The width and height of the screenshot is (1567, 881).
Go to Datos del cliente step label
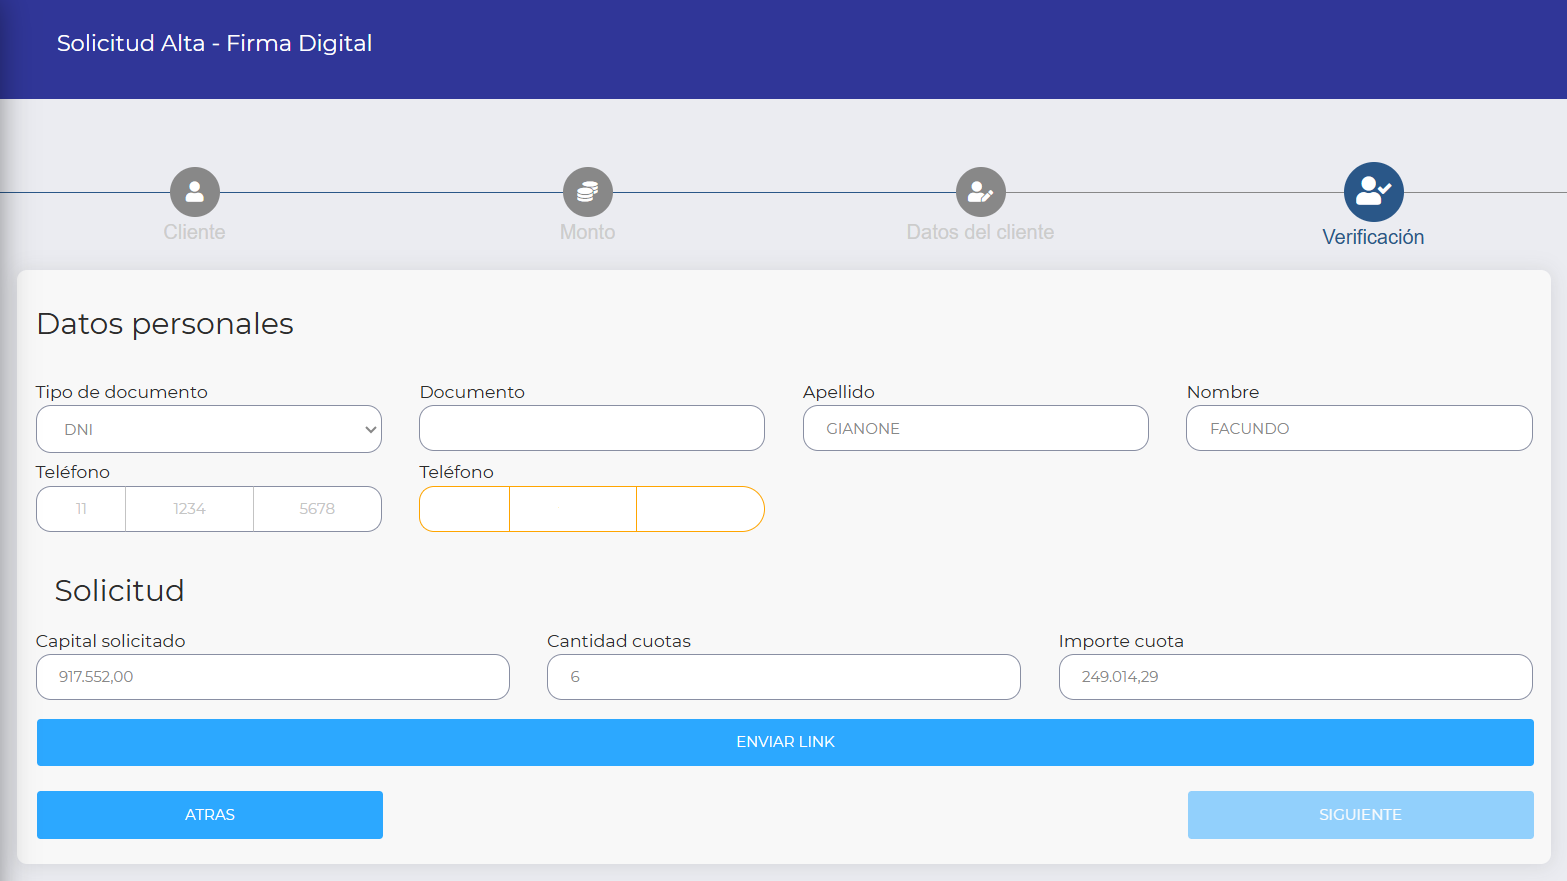point(980,232)
